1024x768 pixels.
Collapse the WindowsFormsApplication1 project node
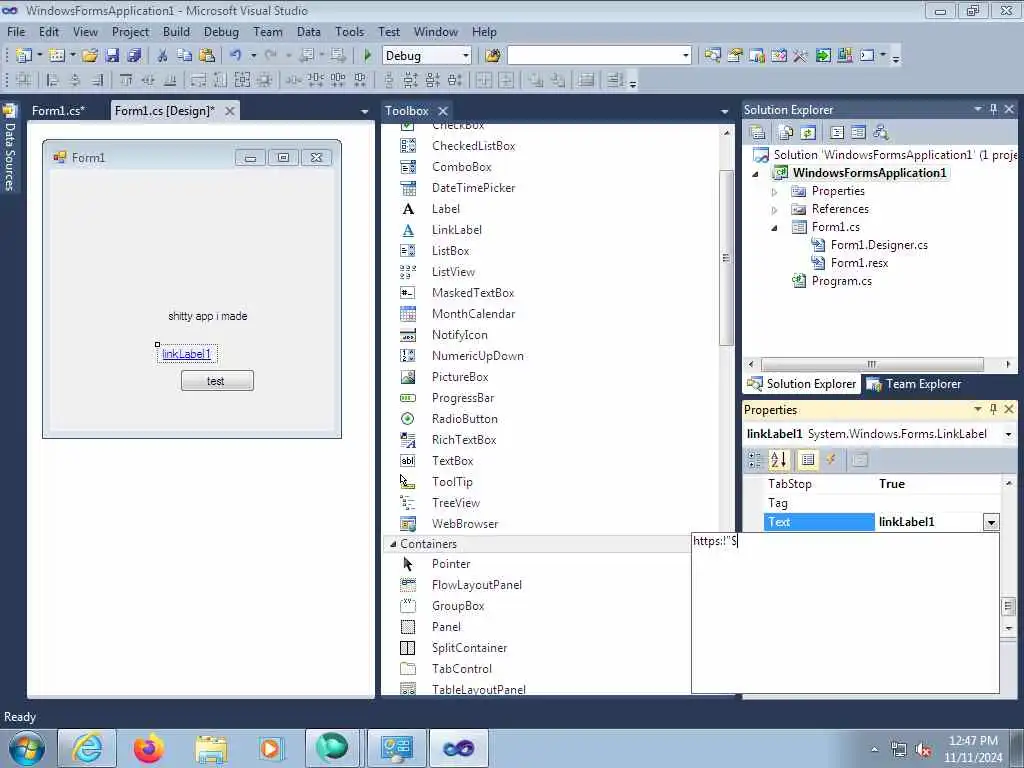(756, 174)
